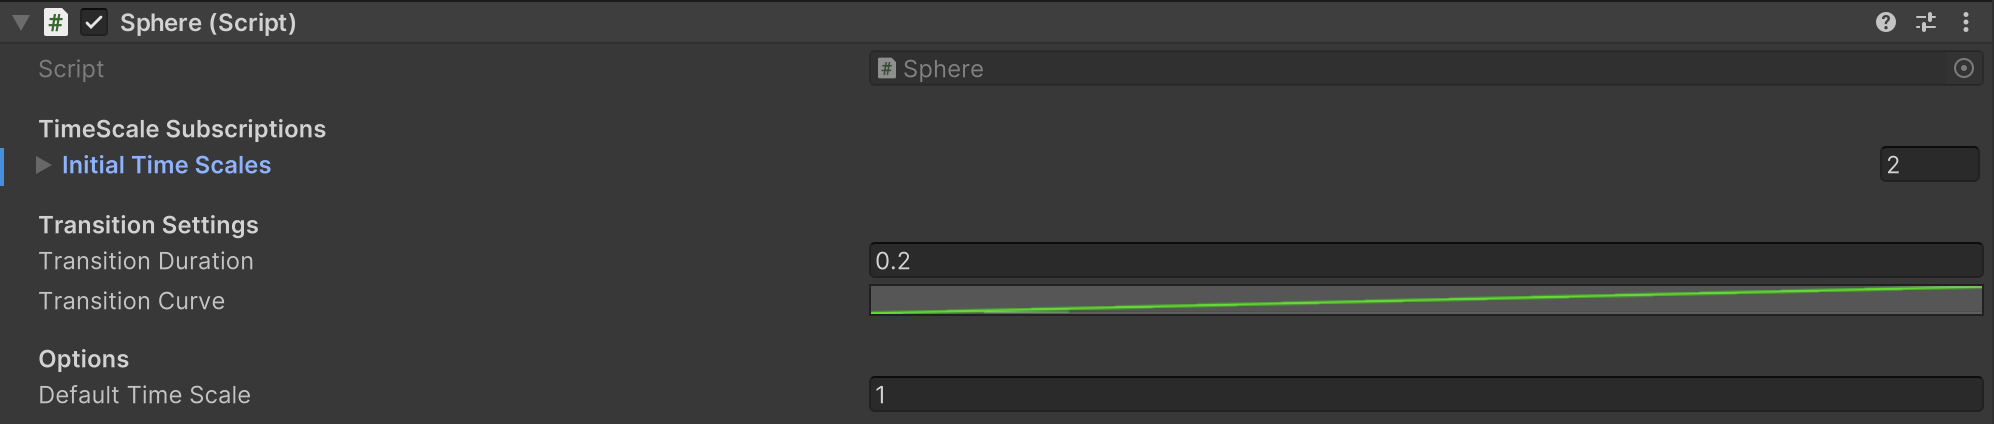Disable the Sphere script enable checkbox

[x=94, y=22]
